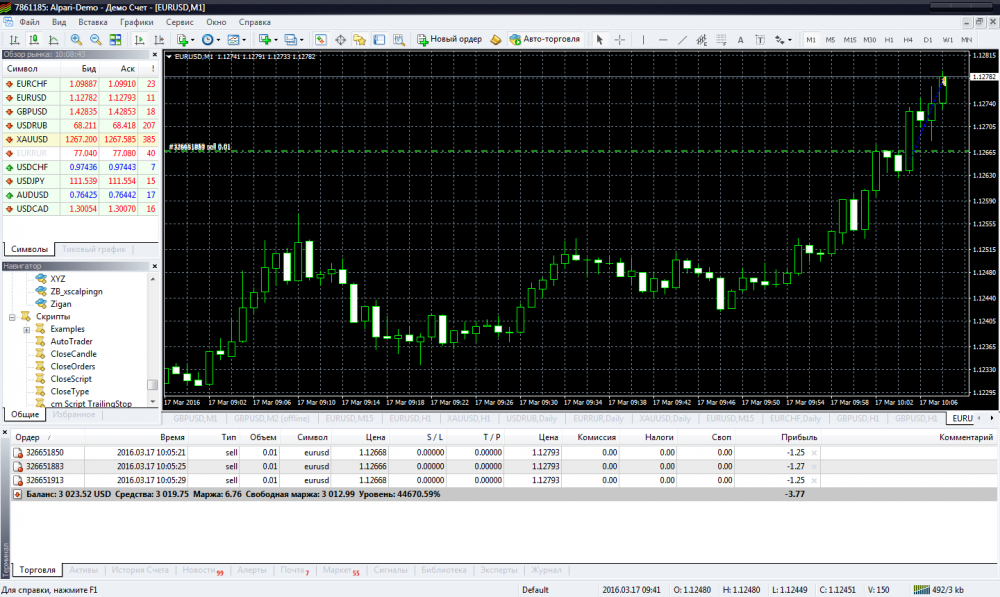The image size is (1000, 597).
Task: Sort orders by Прибыль column header
Action: pos(799,438)
